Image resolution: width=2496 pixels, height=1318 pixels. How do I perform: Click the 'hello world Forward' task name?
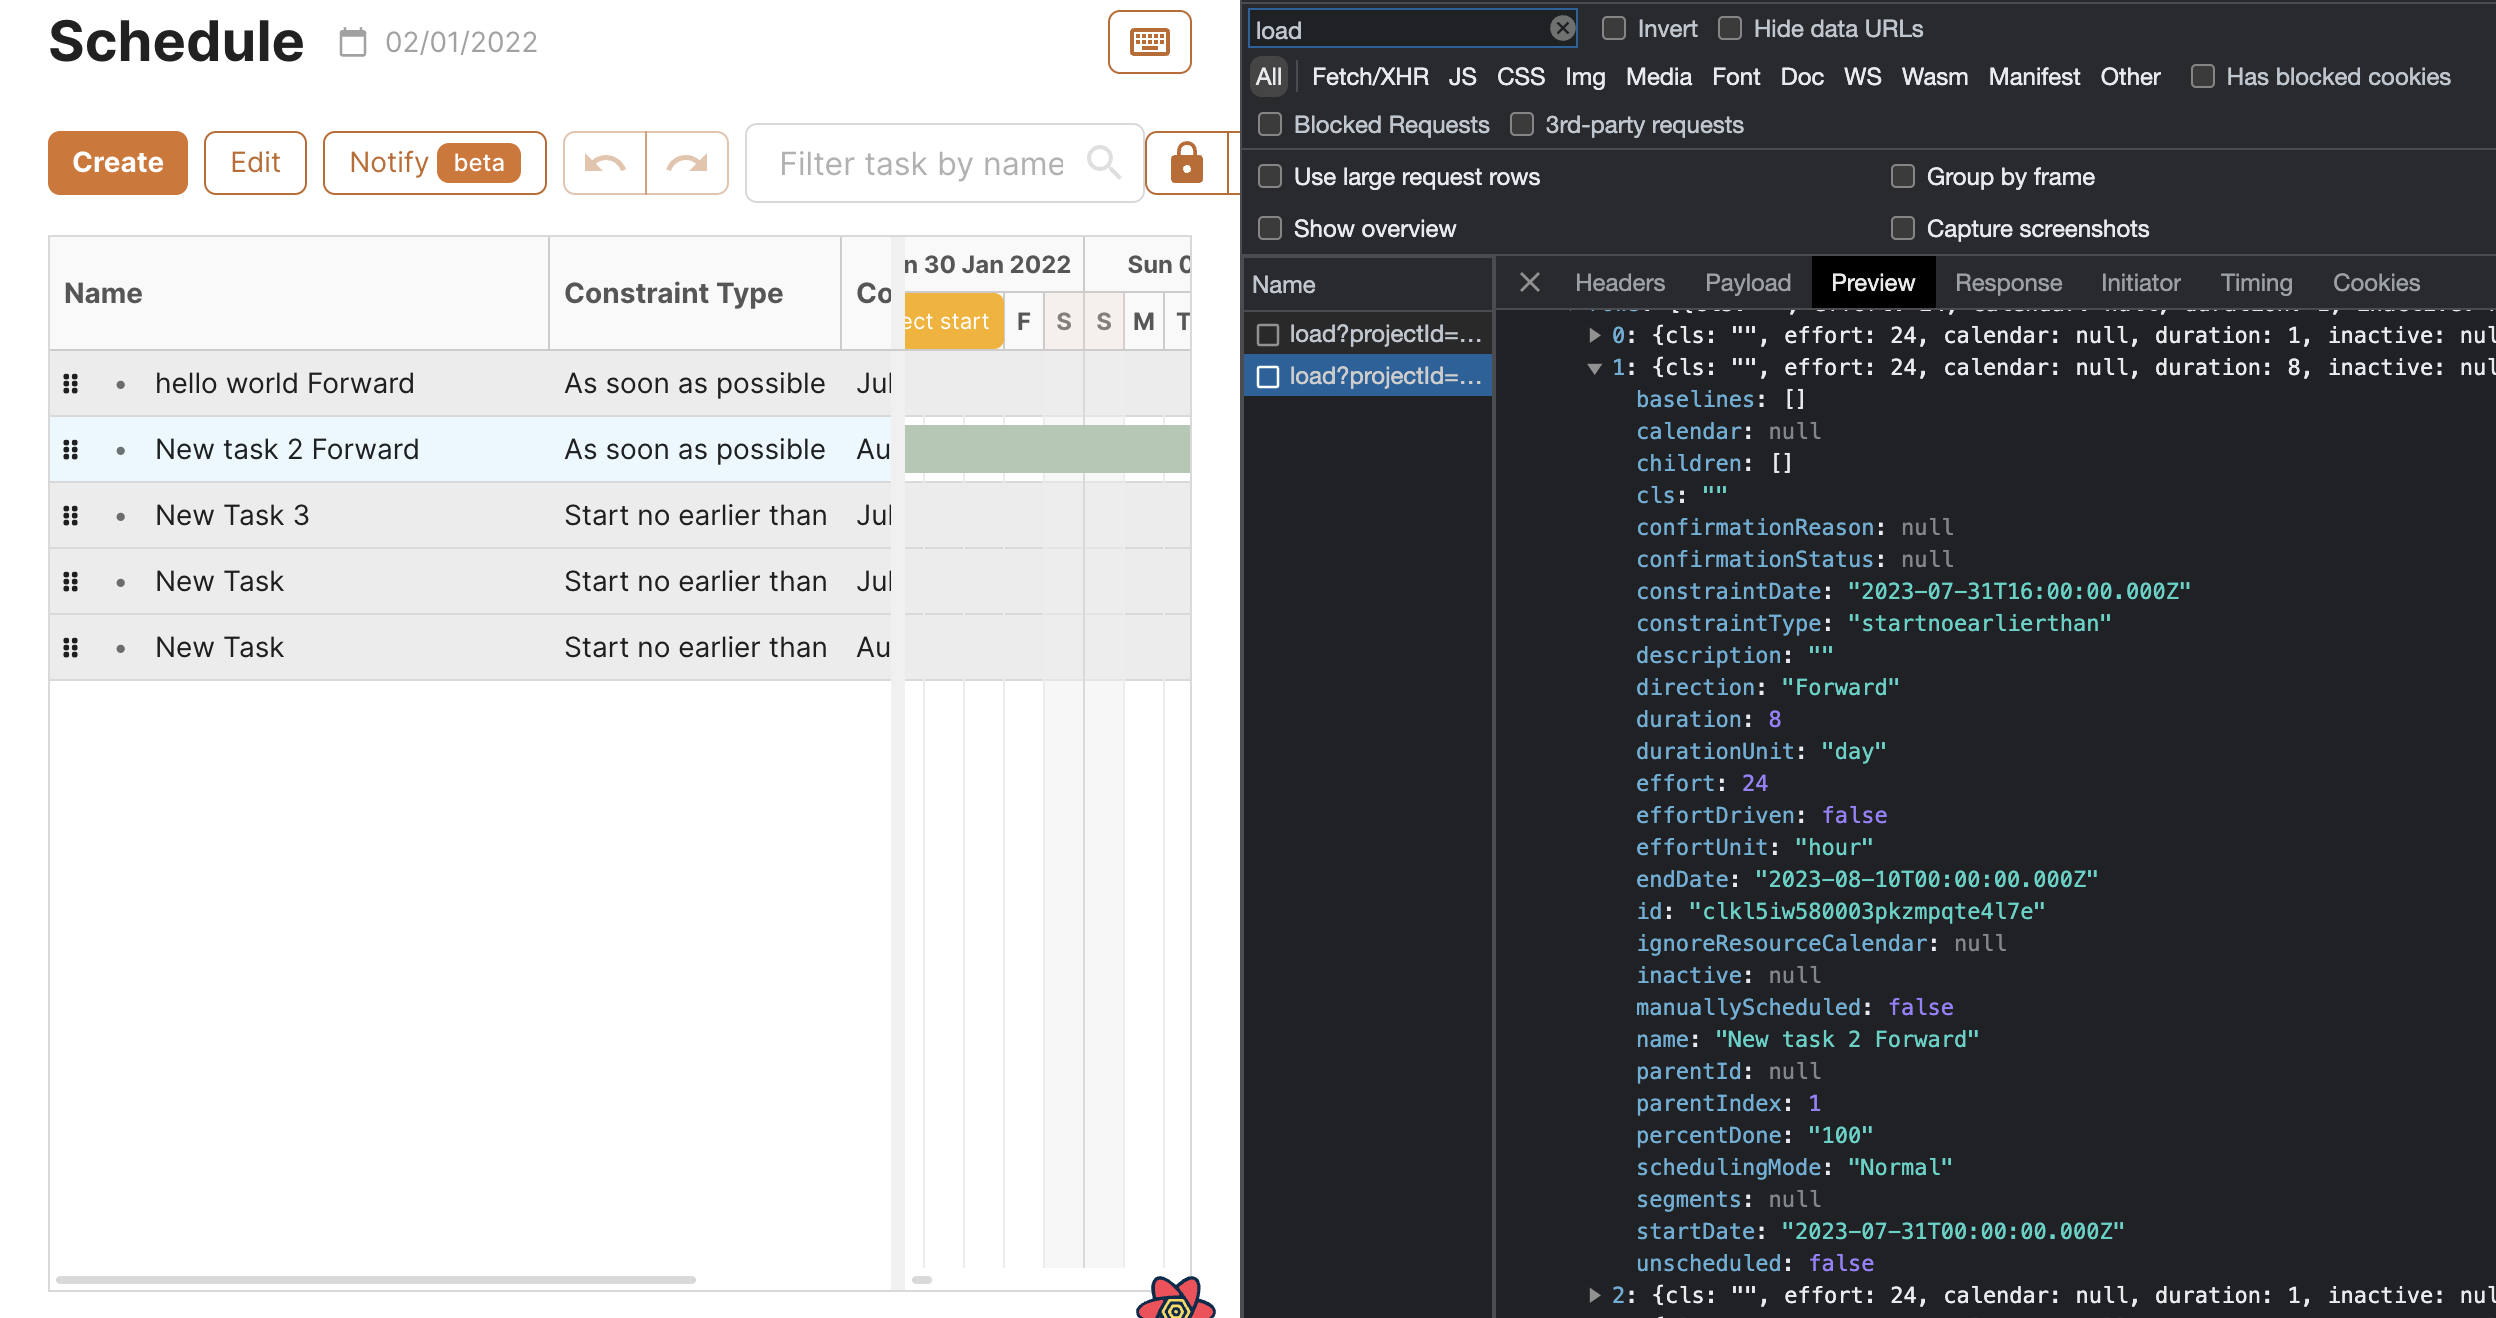(284, 383)
